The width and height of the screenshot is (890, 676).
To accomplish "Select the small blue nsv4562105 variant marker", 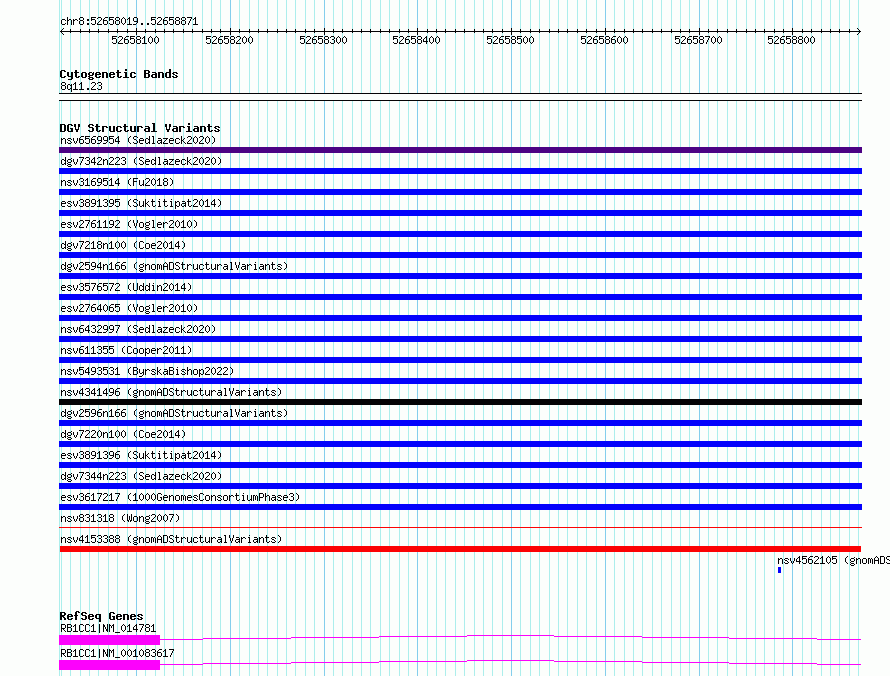I will [779, 570].
